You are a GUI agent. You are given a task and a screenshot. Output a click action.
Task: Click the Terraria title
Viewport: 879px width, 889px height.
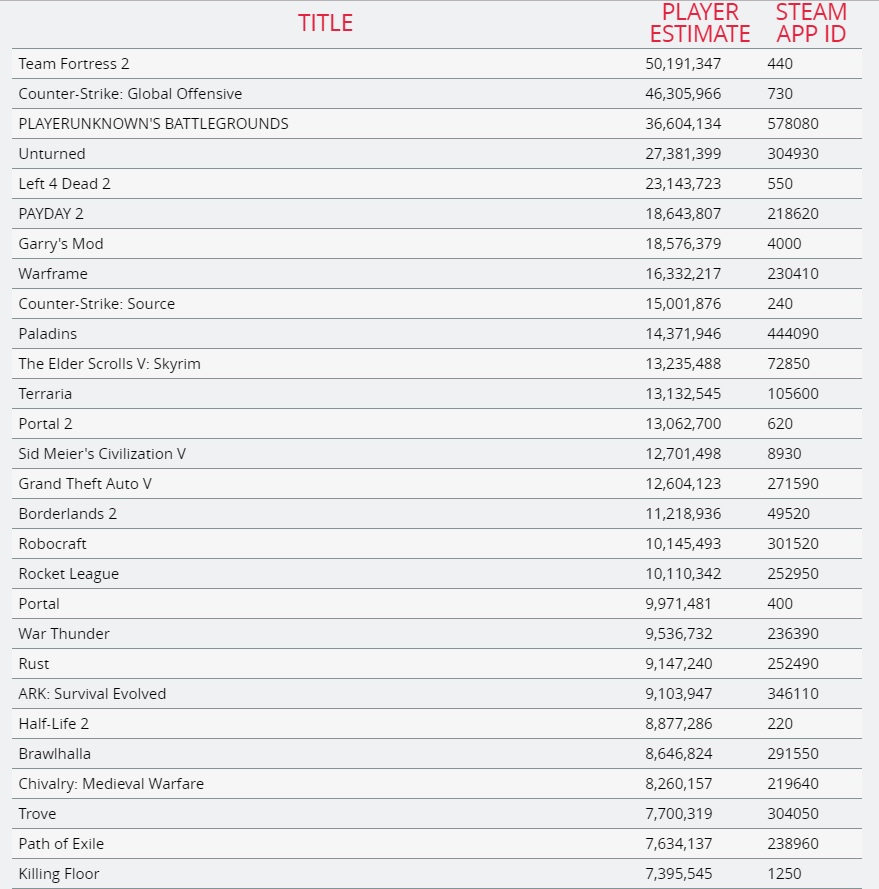[x=45, y=394]
